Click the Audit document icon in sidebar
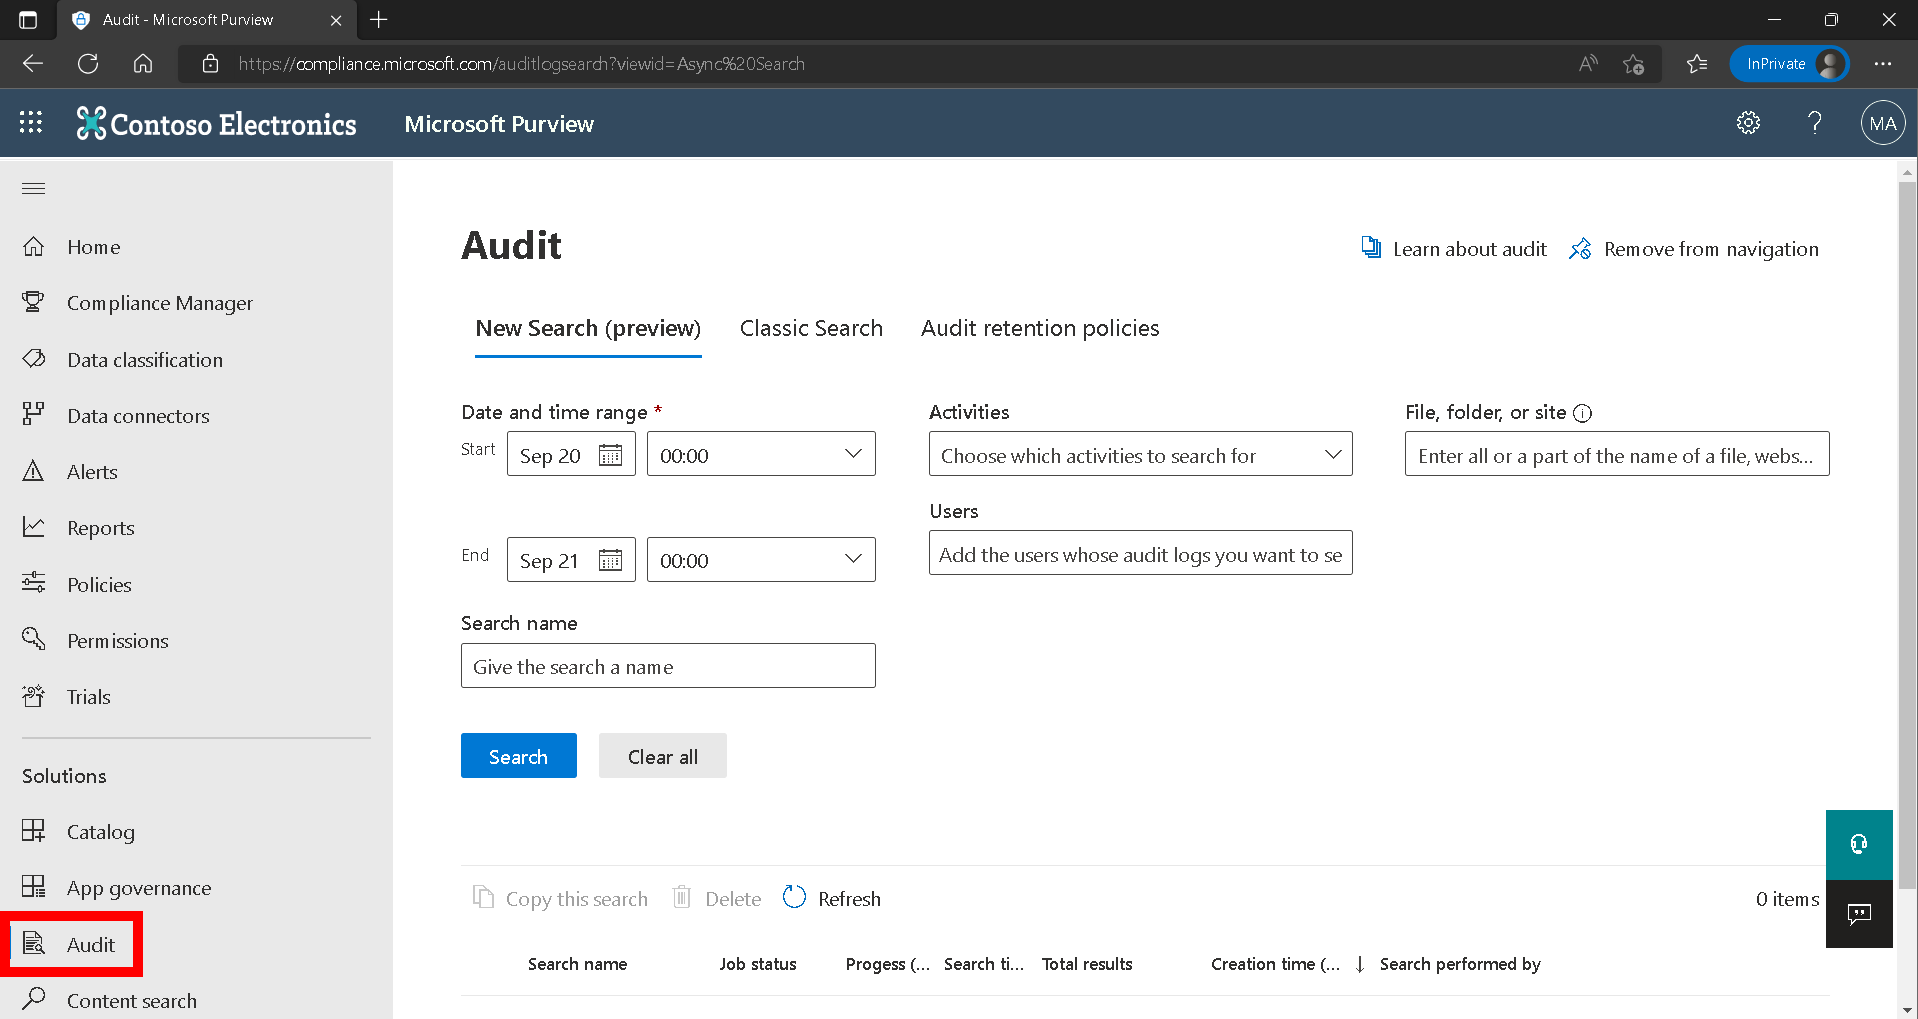This screenshot has width=1918, height=1019. coord(34,943)
